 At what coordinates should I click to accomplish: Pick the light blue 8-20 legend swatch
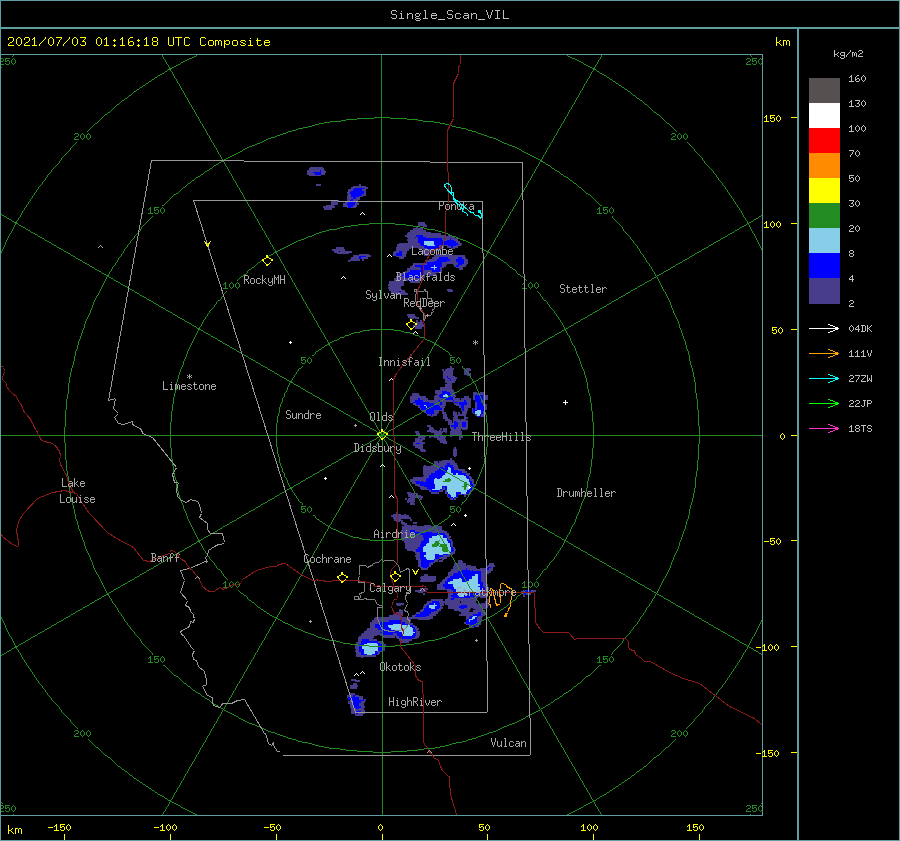(x=824, y=241)
